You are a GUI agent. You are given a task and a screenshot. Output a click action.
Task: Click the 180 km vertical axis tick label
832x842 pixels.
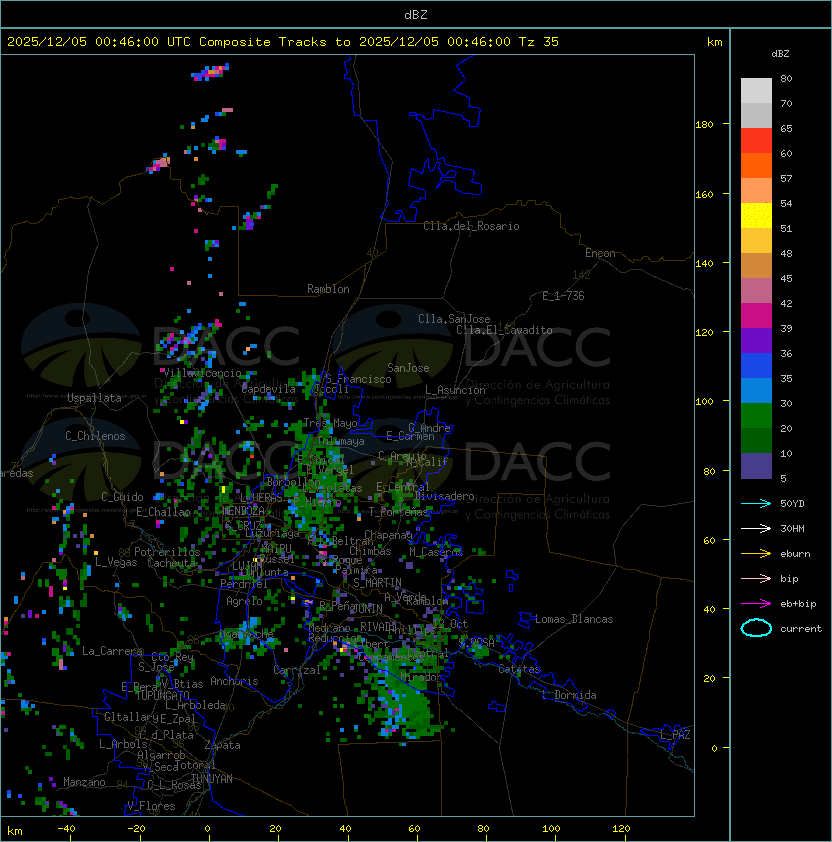coord(704,125)
